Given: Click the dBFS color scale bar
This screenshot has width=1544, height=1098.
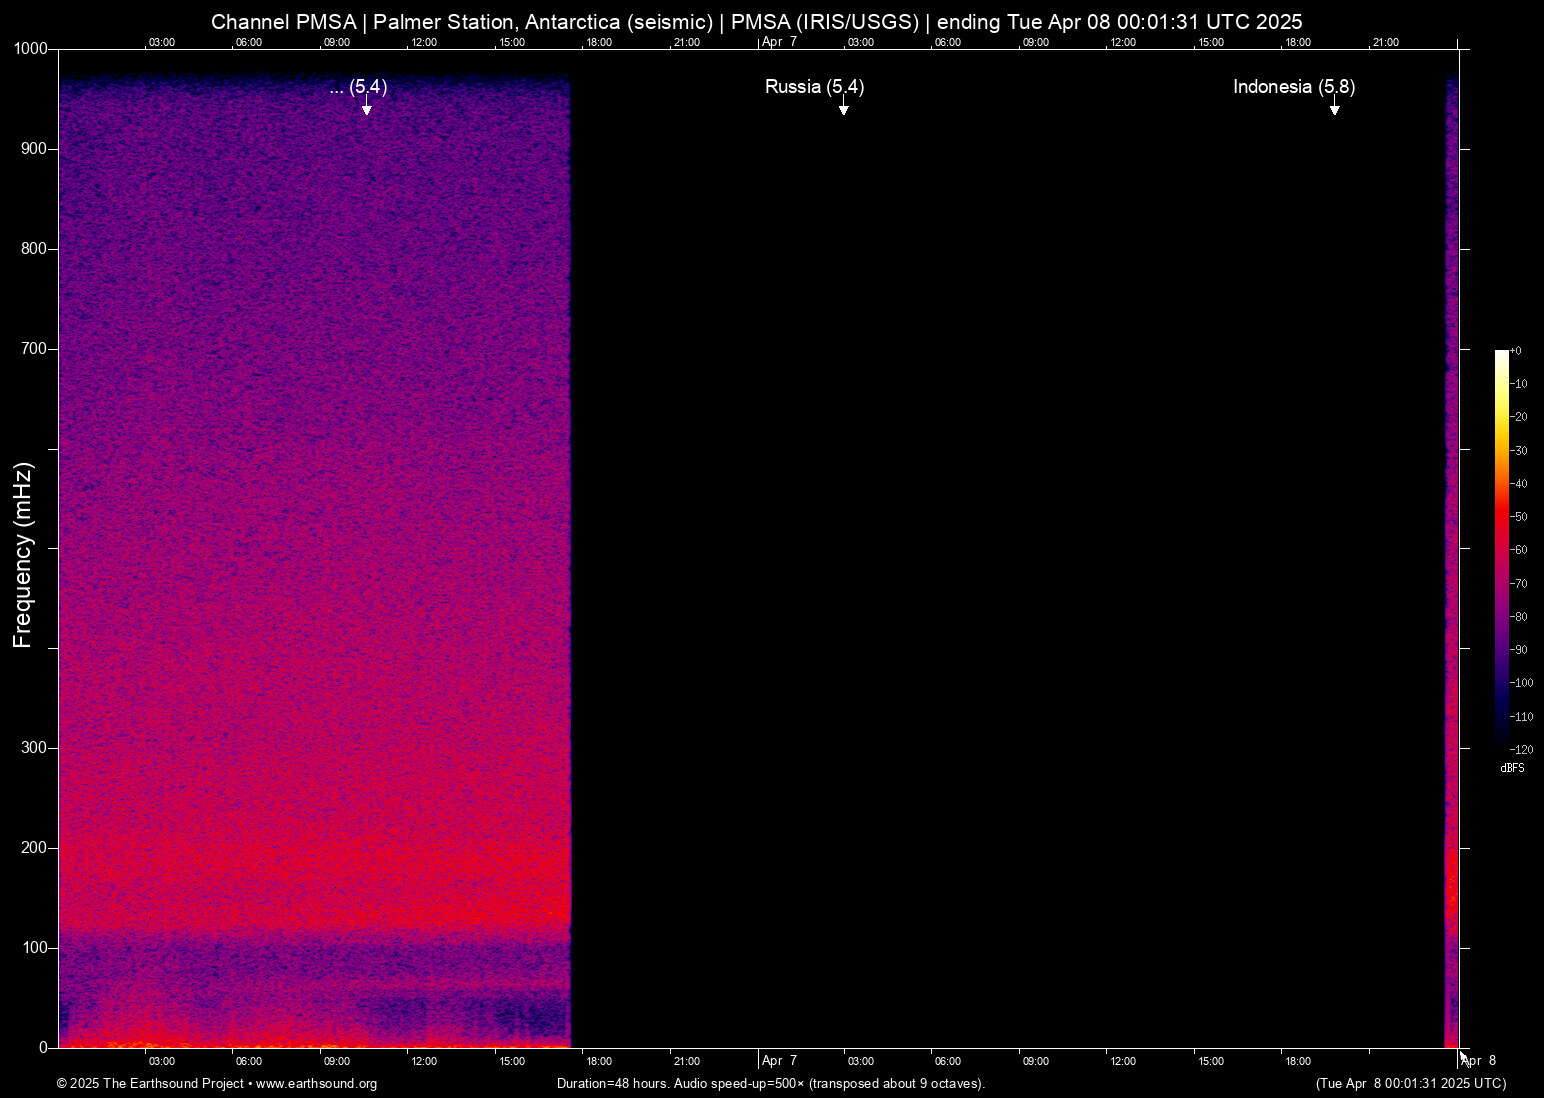Looking at the screenshot, I should 1501,545.
